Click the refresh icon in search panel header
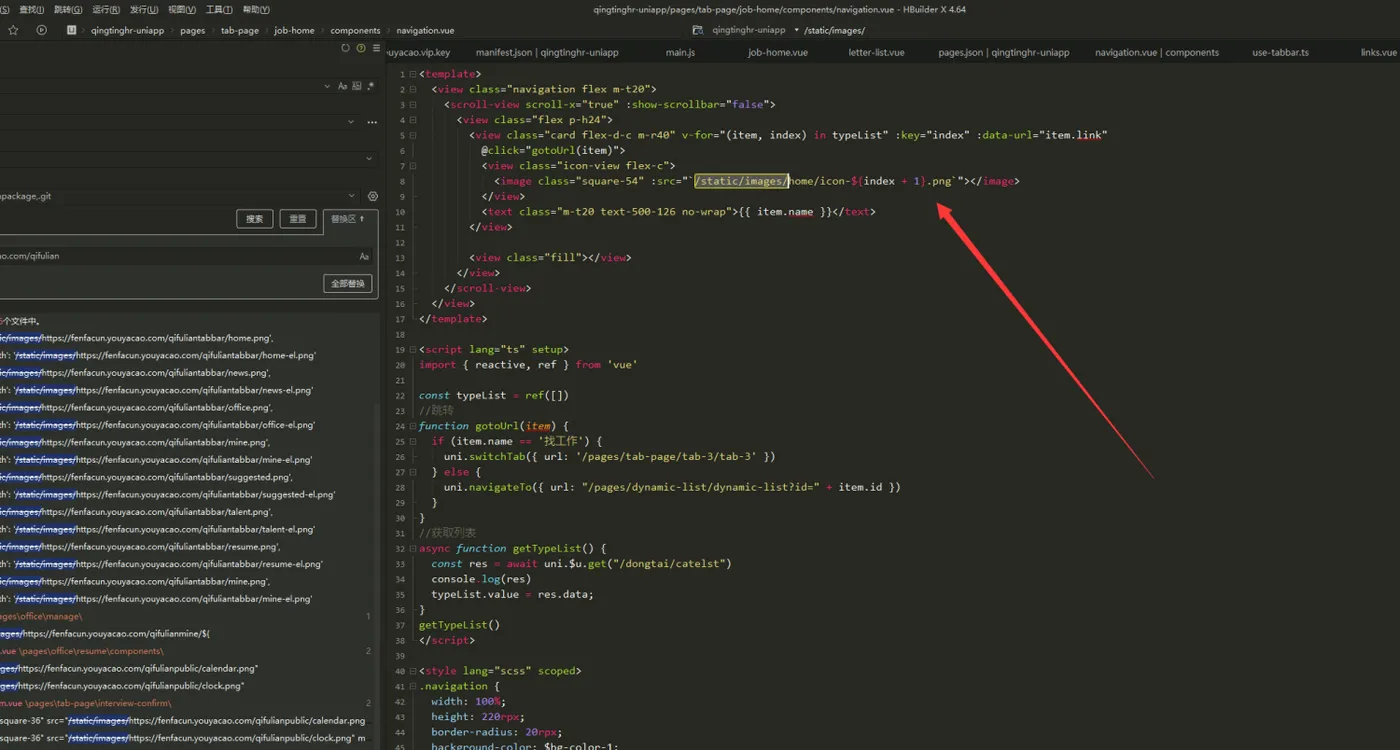Image resolution: width=1400 pixels, height=750 pixels. click(346, 48)
